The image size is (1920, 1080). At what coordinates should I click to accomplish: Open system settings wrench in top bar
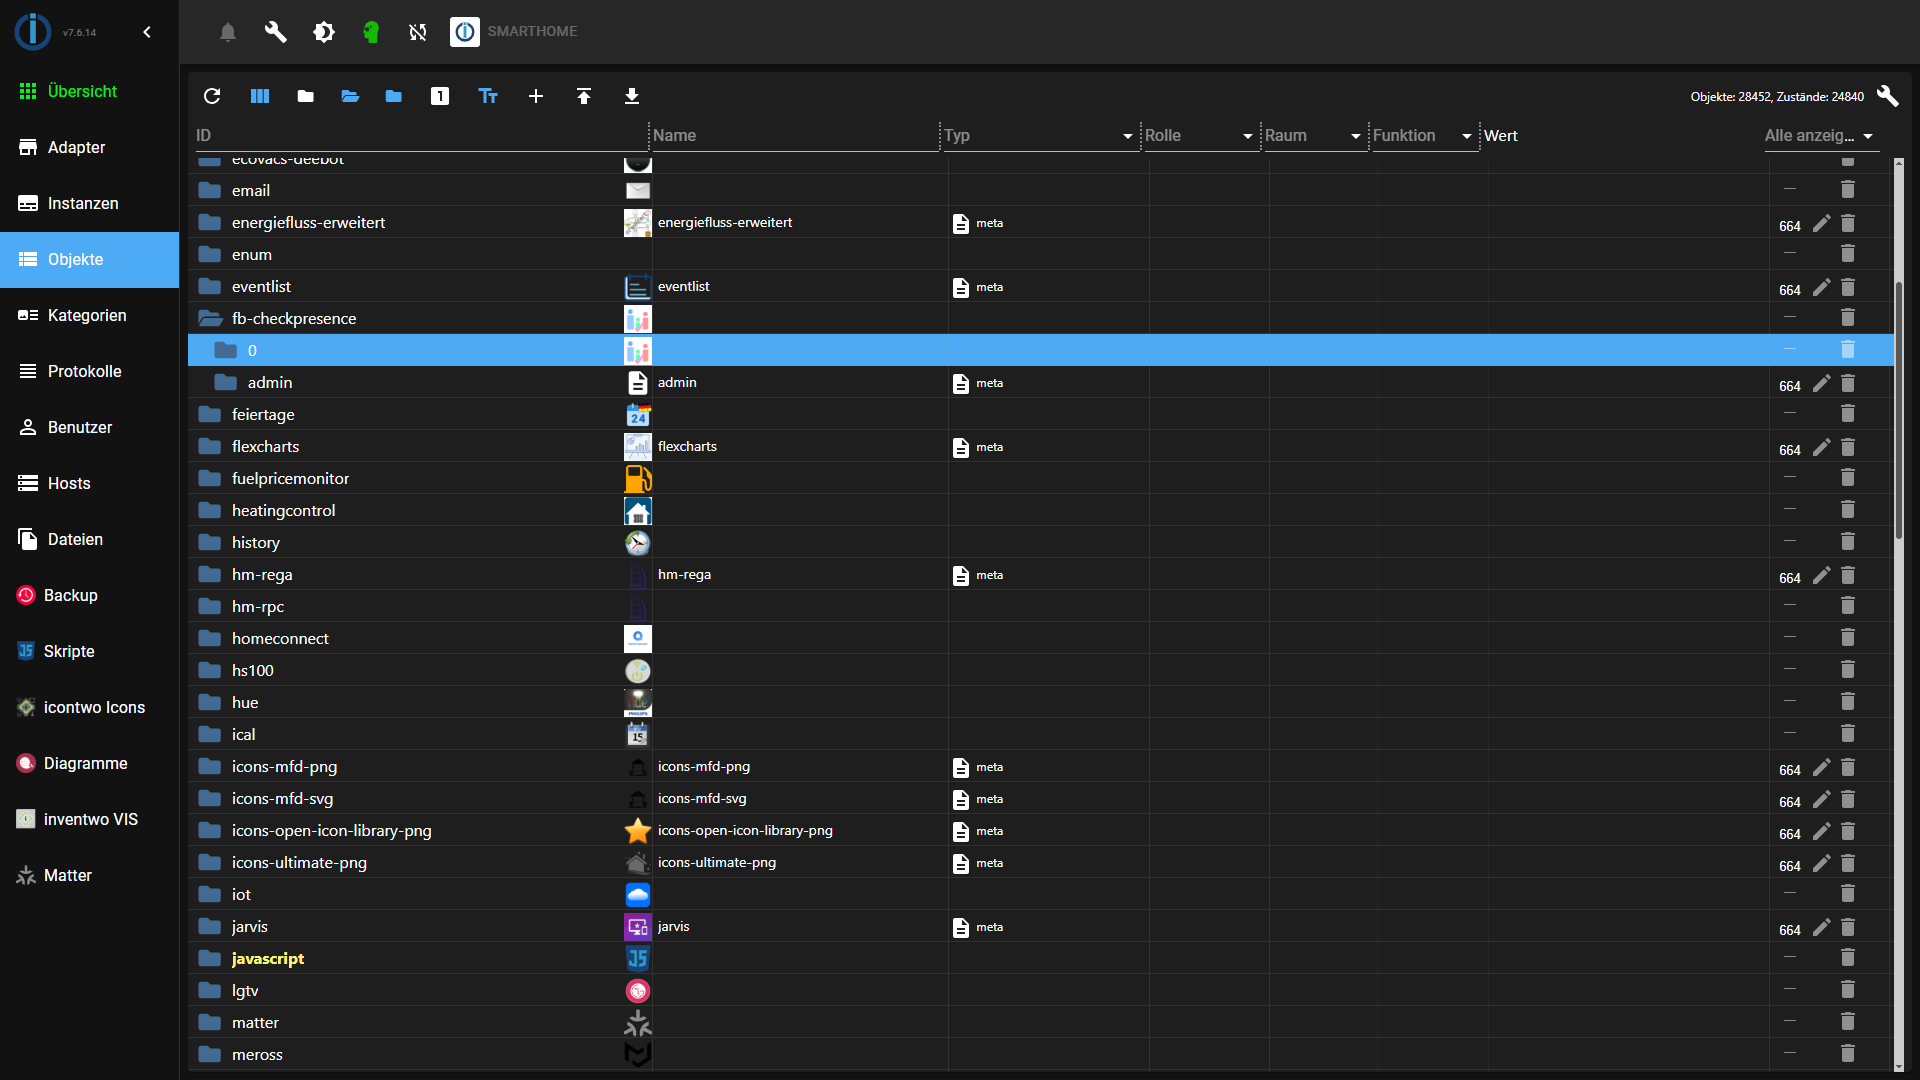275,32
